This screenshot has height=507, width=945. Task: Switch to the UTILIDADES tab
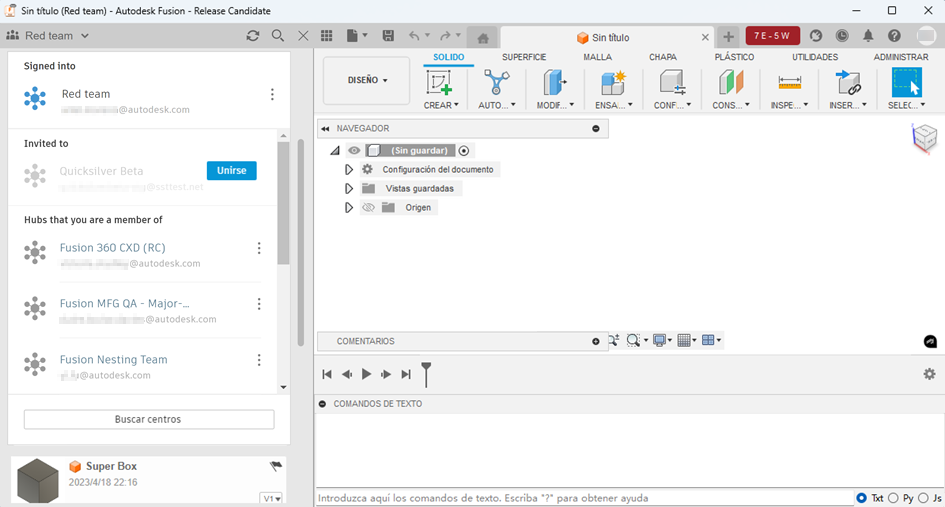click(x=815, y=57)
